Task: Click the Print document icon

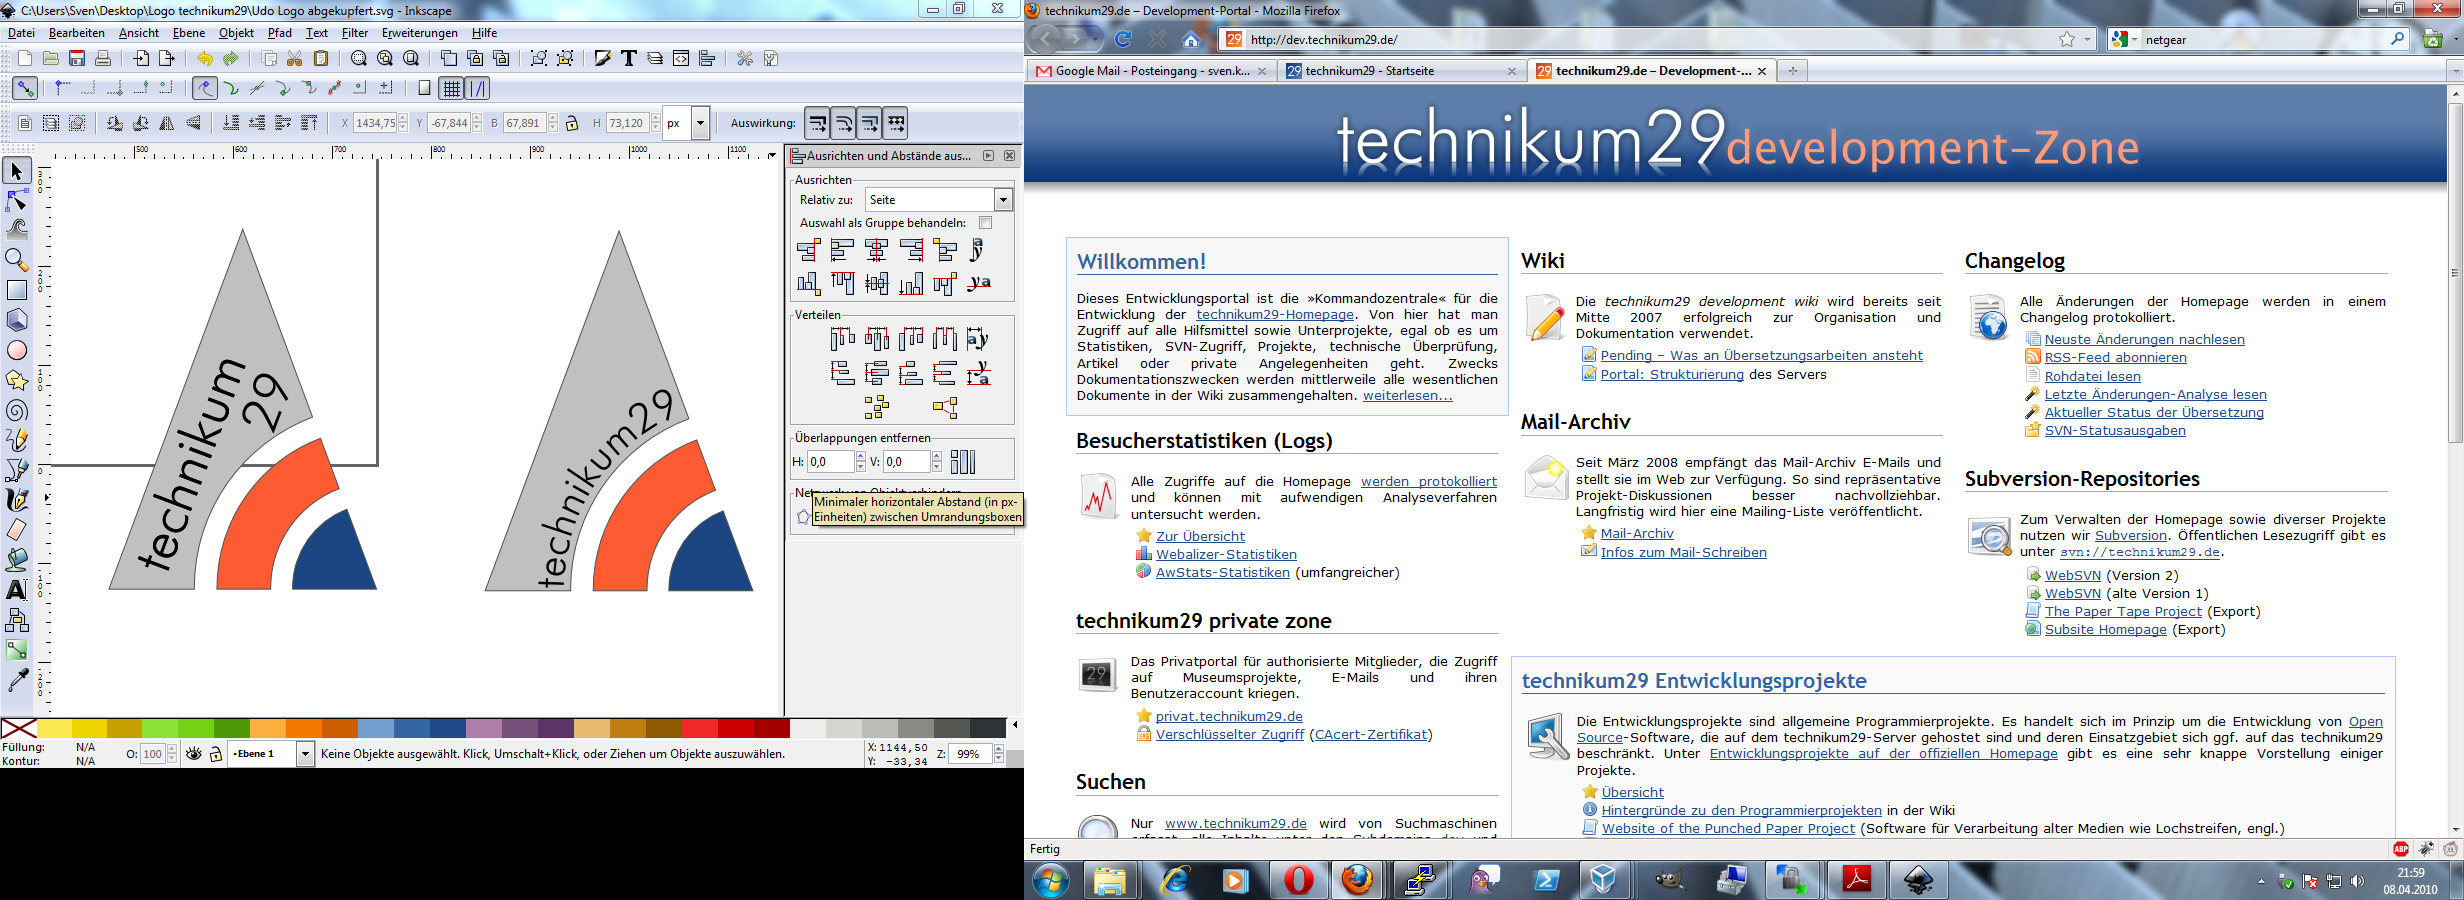Action: pos(103,58)
